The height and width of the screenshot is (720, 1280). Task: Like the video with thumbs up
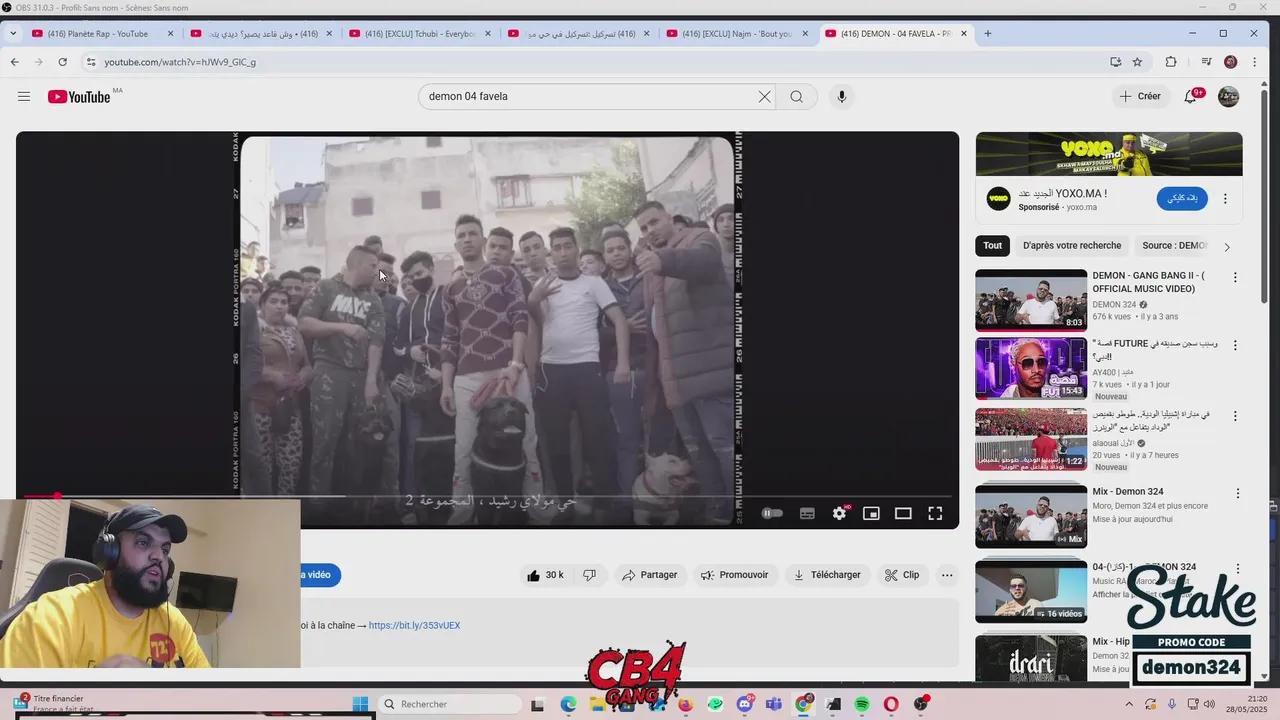(x=545, y=575)
